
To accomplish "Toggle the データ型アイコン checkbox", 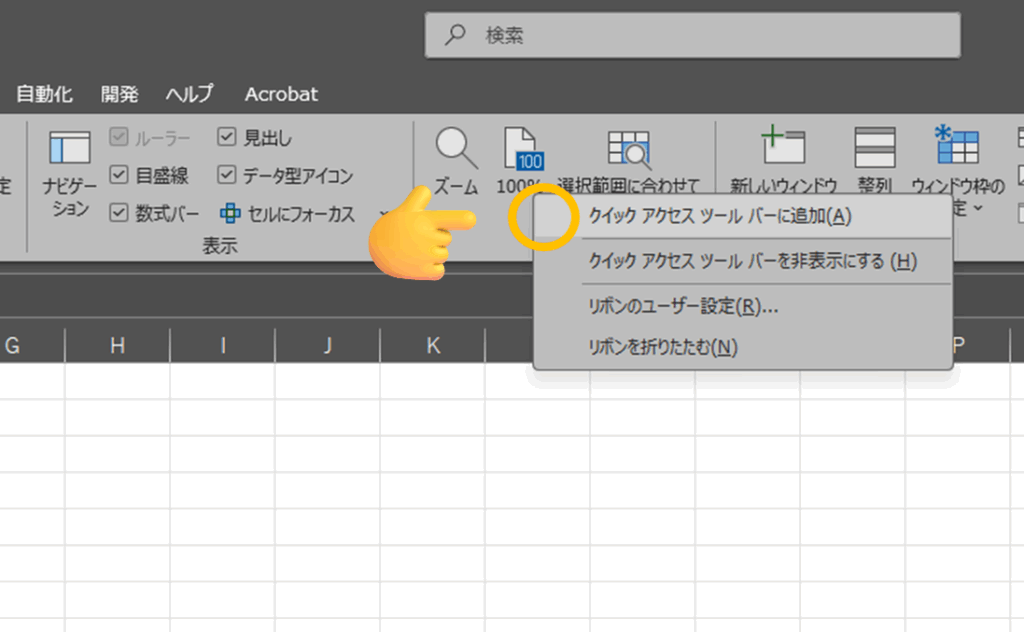I will [x=227, y=175].
